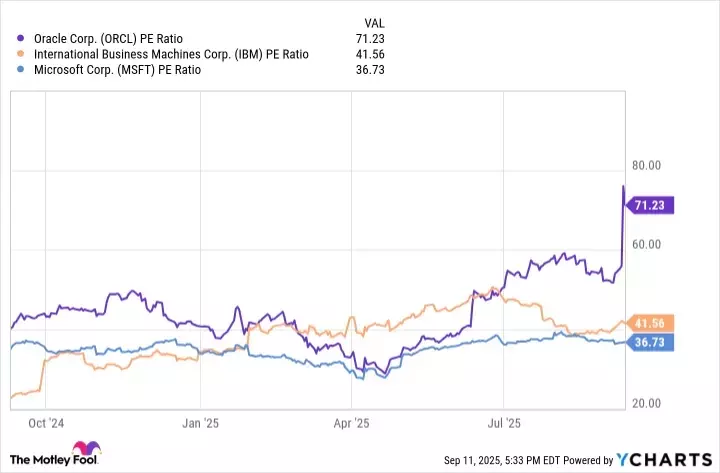Click the Jan '25 x-axis label
720x473 pixels.
pos(201,423)
